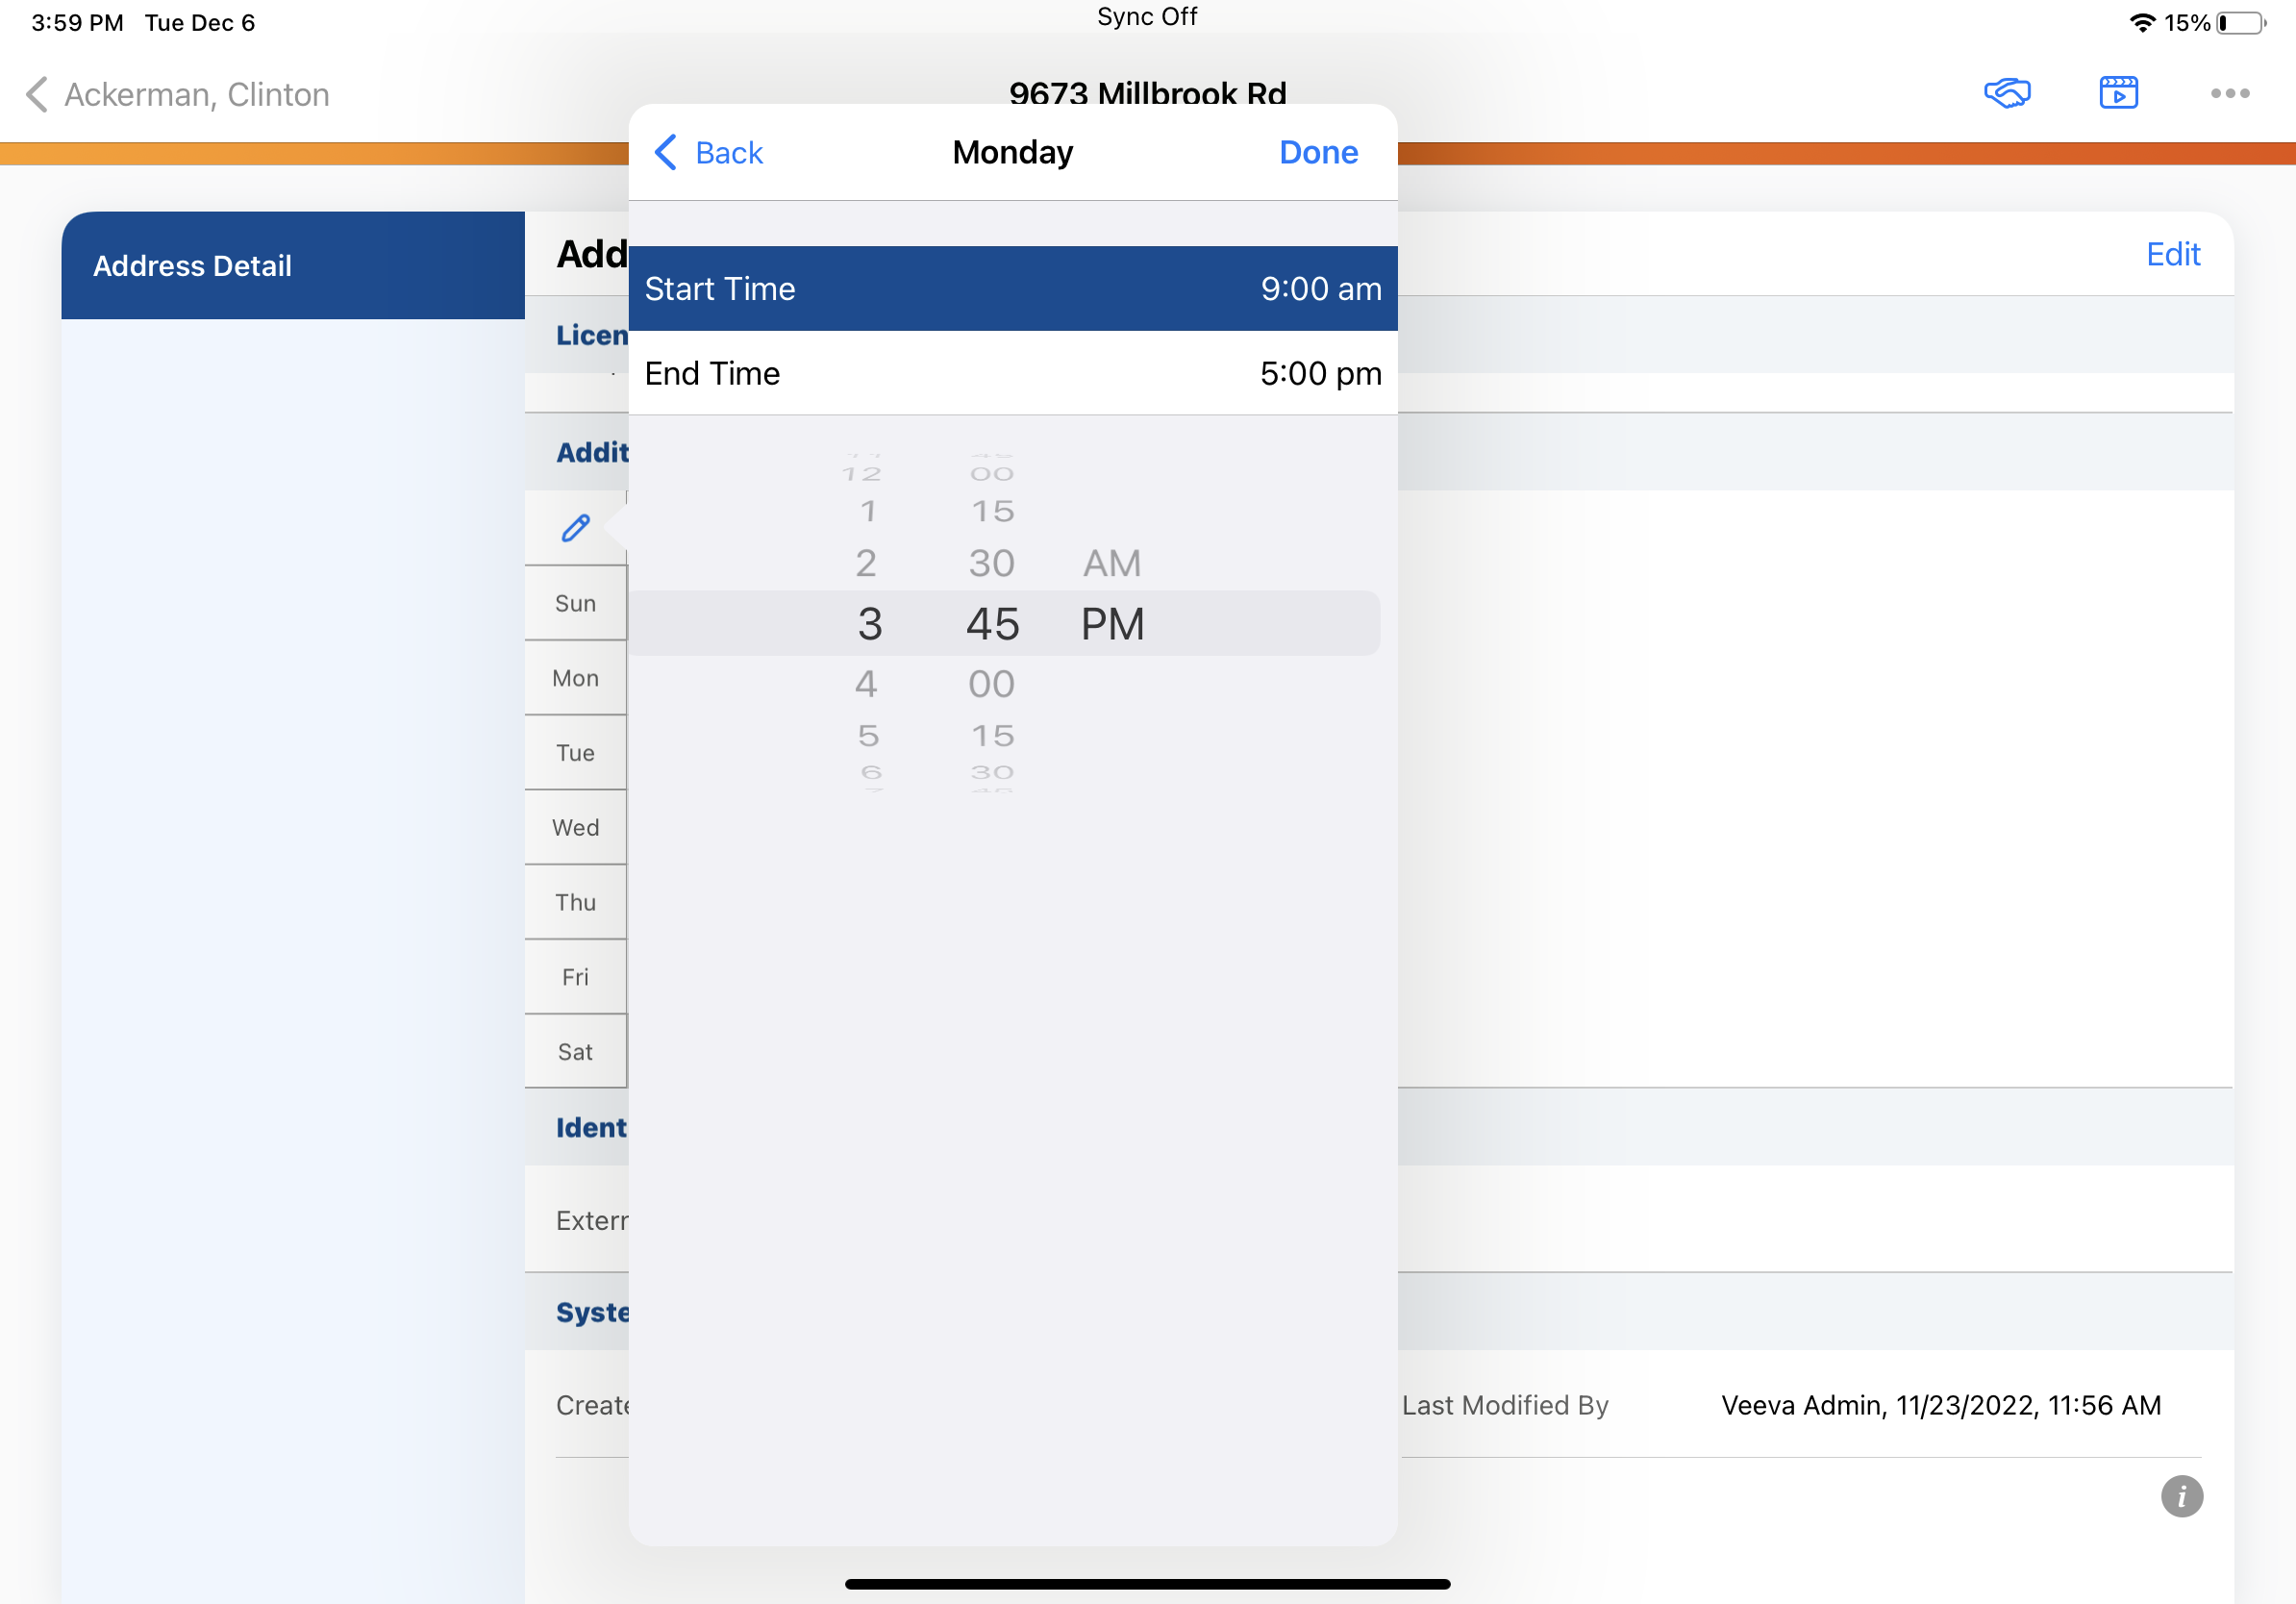2296x1604 pixels.
Task: Pick minute 30 in the picker wheel
Action: (x=991, y=563)
